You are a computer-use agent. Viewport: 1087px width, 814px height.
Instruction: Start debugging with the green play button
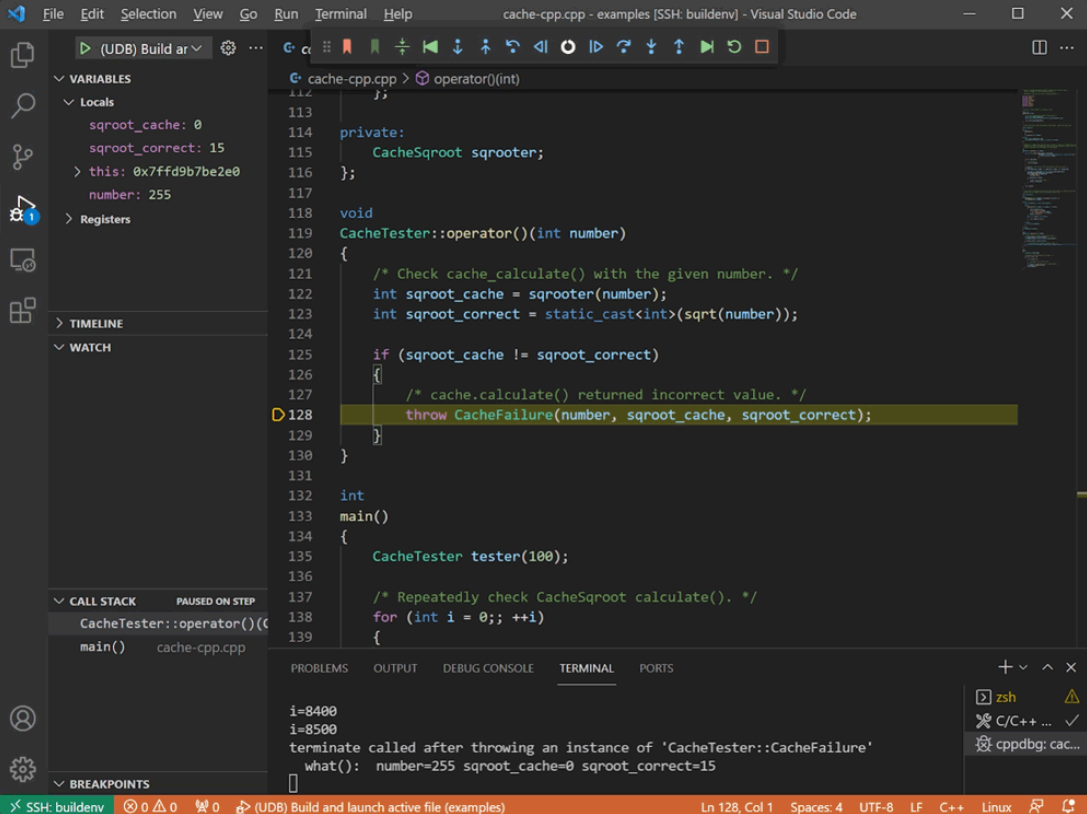pos(85,49)
